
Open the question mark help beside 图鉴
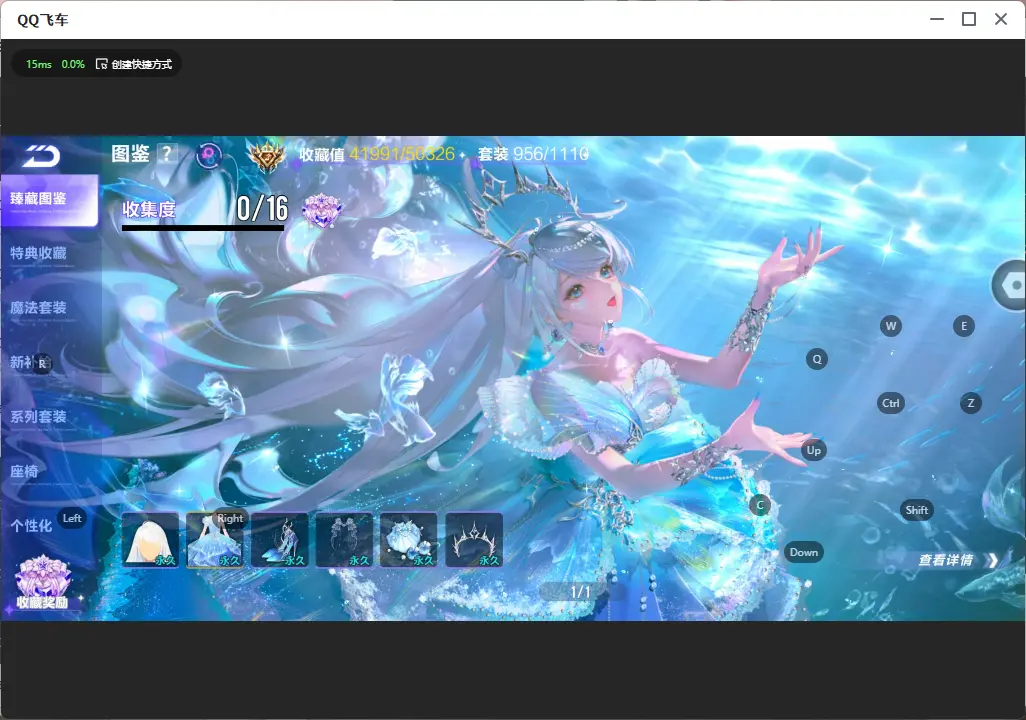(x=168, y=154)
